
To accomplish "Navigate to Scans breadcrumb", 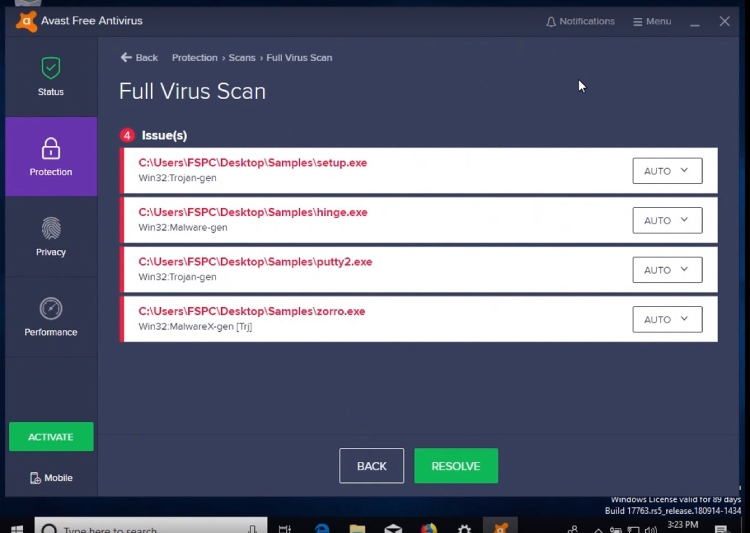I will 242,57.
